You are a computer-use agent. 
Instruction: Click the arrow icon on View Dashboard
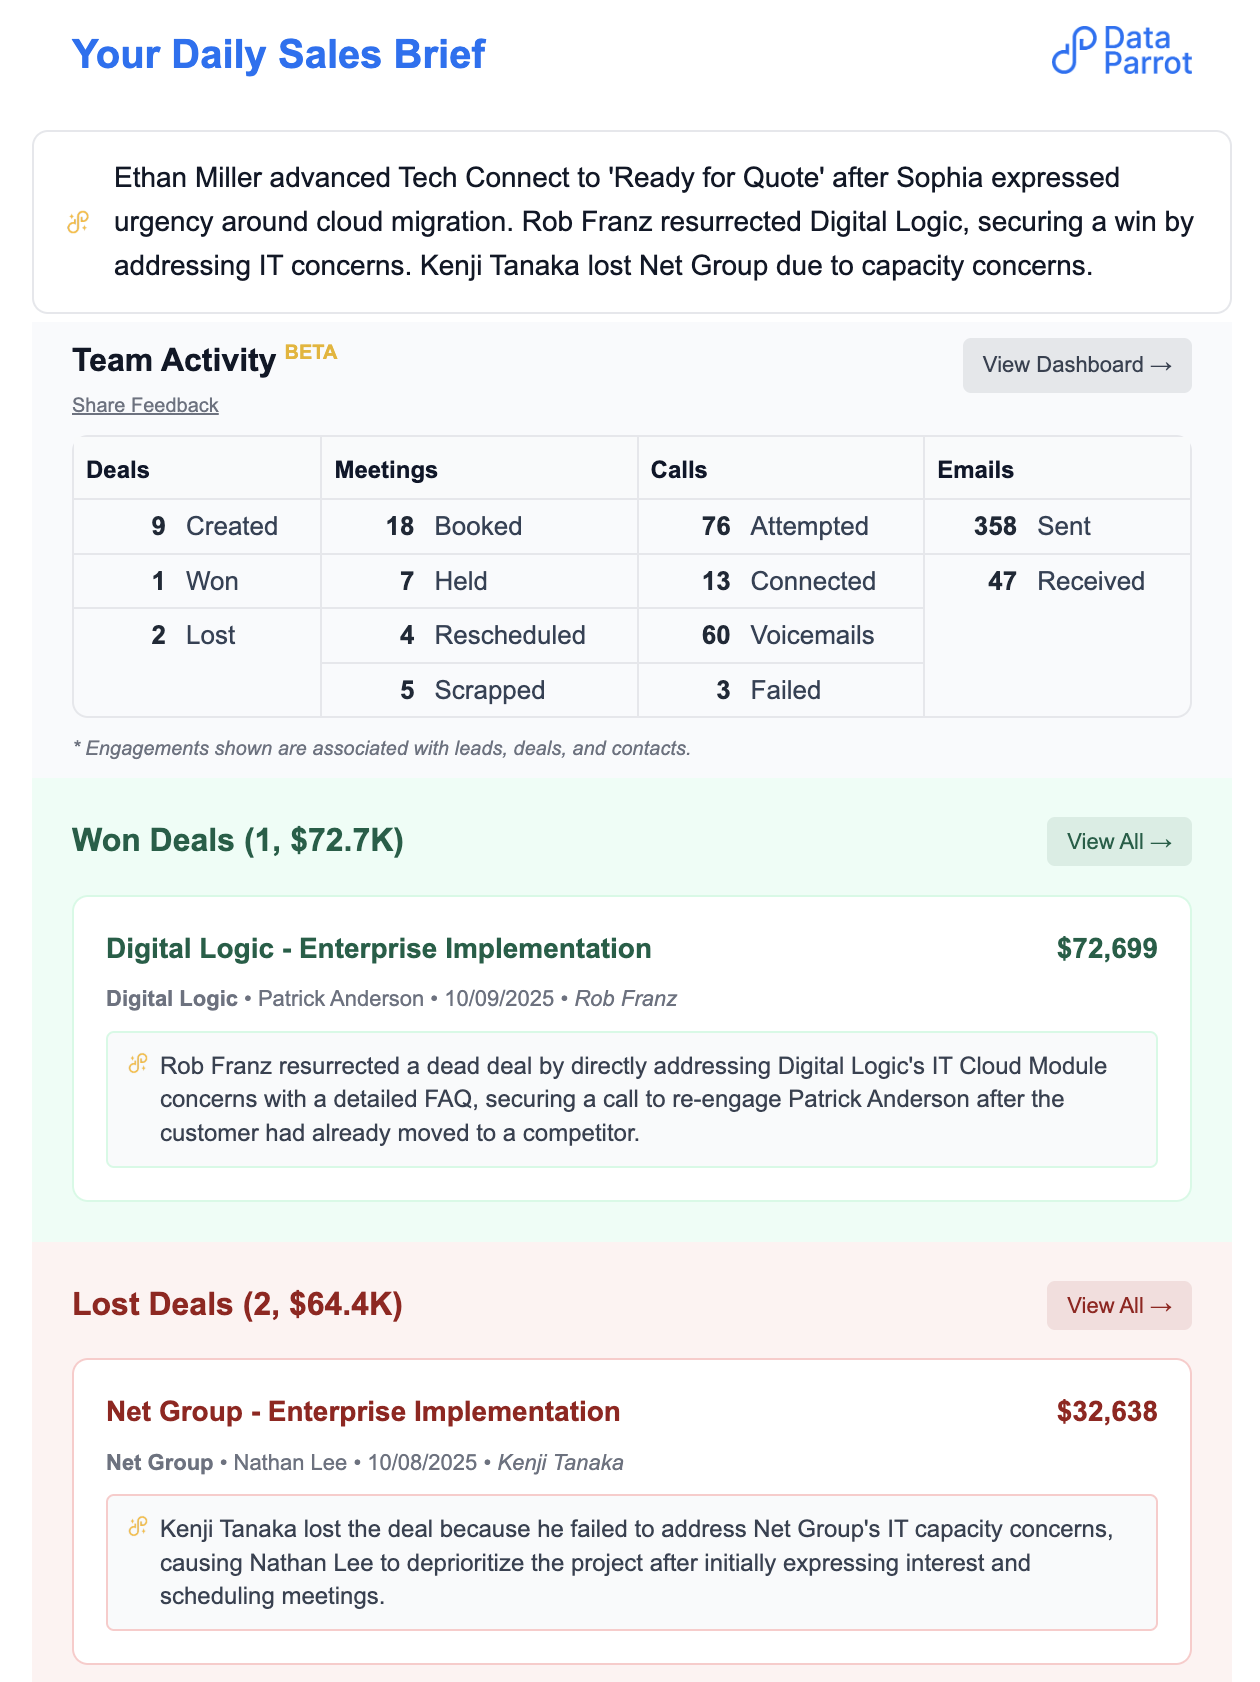1163,365
